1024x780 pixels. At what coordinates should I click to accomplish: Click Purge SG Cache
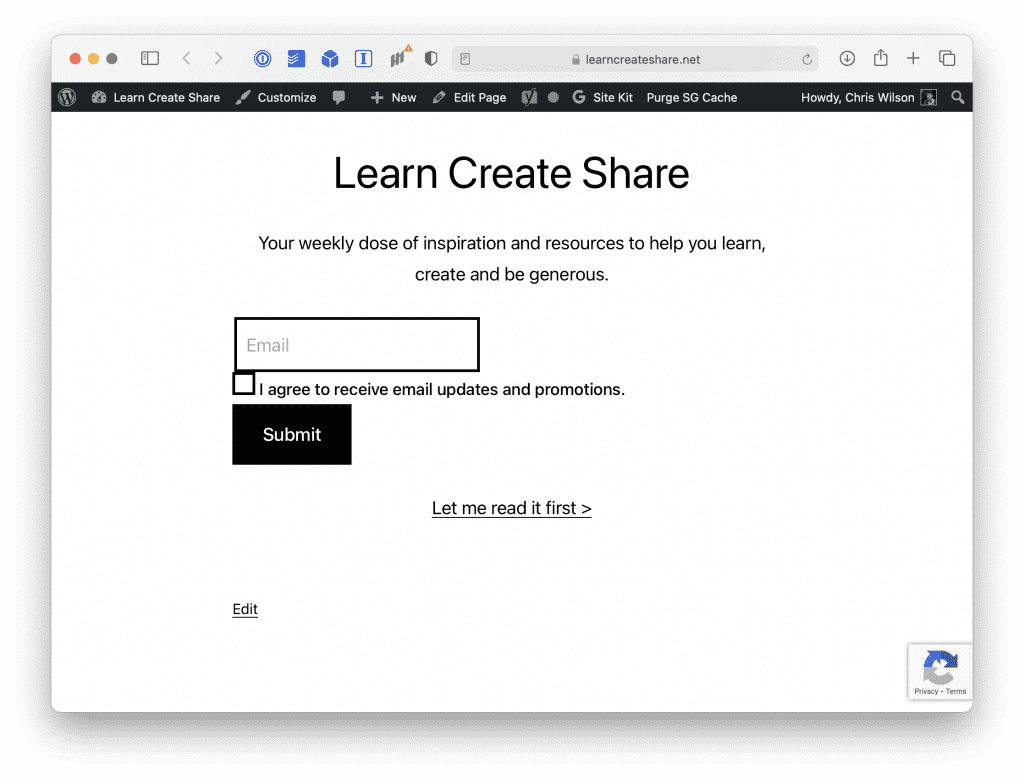point(692,97)
